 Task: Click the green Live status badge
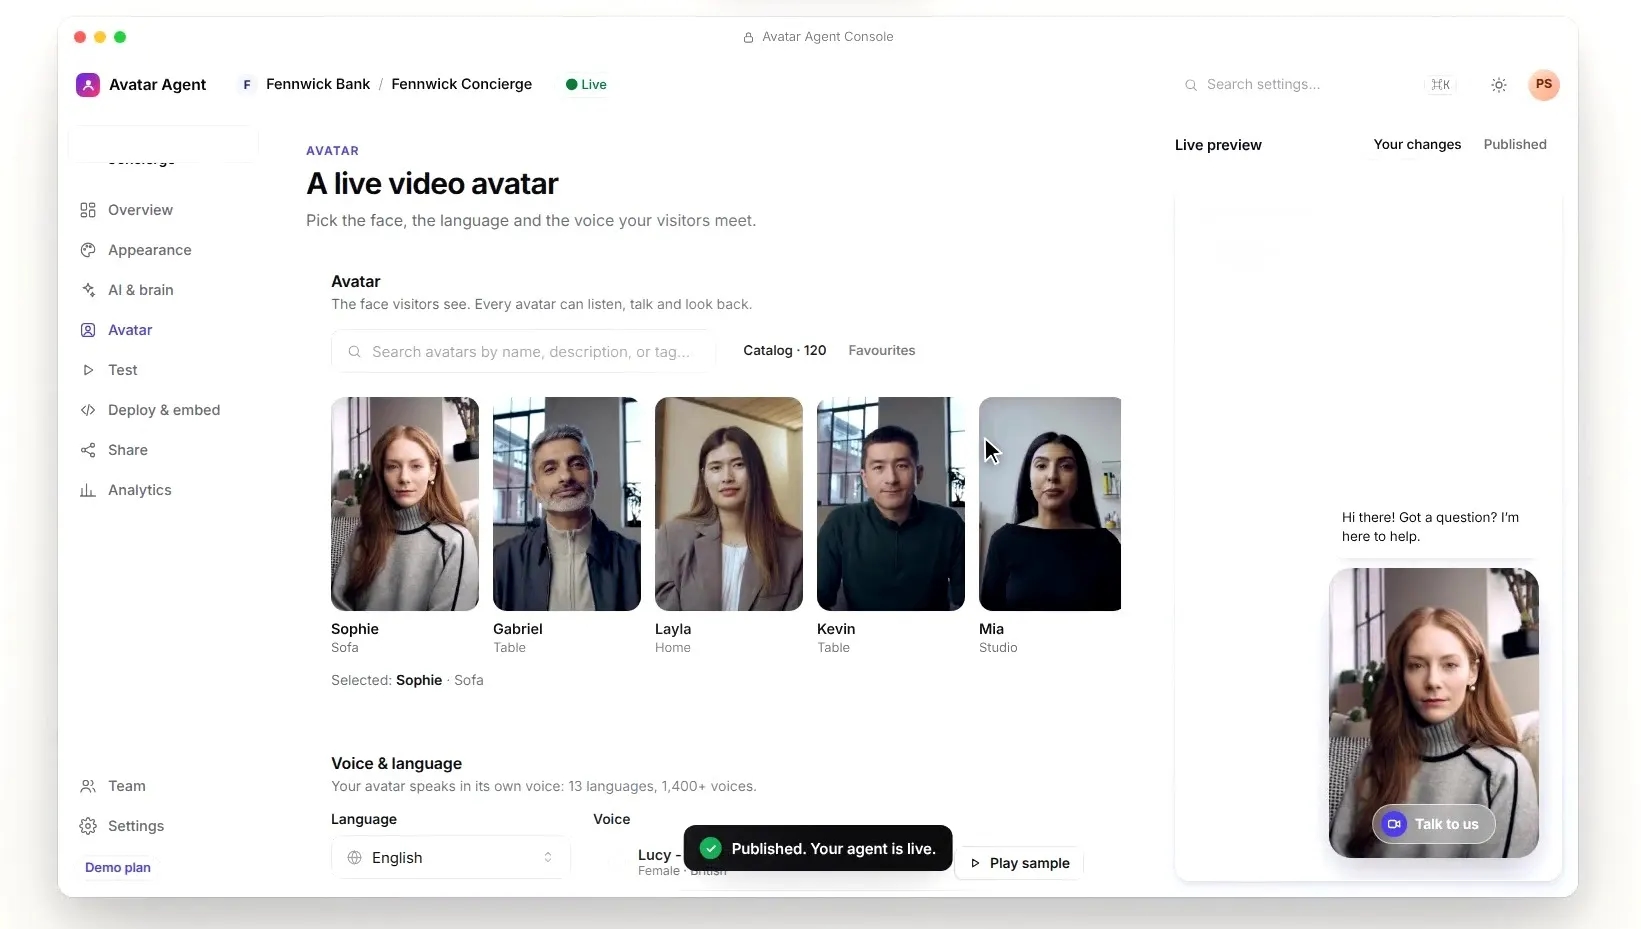(x=586, y=85)
